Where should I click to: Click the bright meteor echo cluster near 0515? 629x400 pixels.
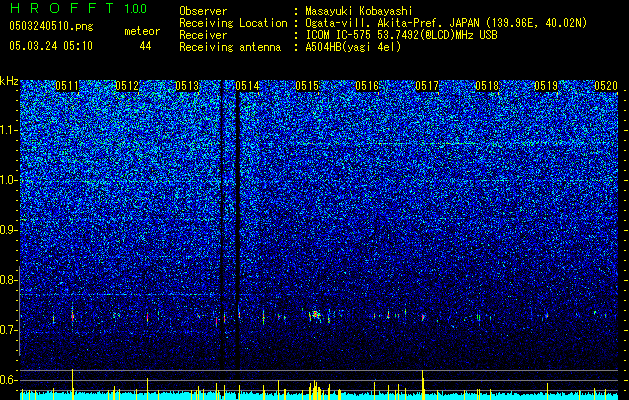point(315,315)
